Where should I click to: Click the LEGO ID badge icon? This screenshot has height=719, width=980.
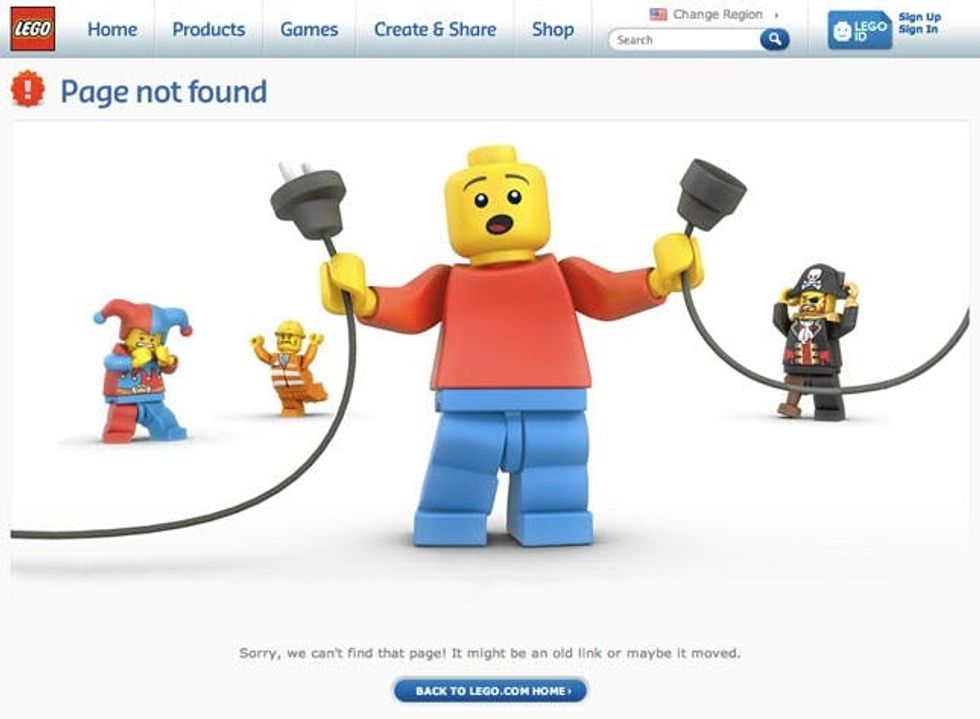pyautogui.click(x=860, y=29)
